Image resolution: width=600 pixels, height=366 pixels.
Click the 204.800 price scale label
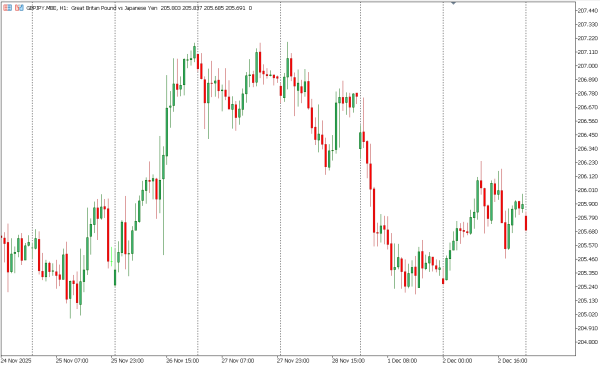tap(587, 342)
